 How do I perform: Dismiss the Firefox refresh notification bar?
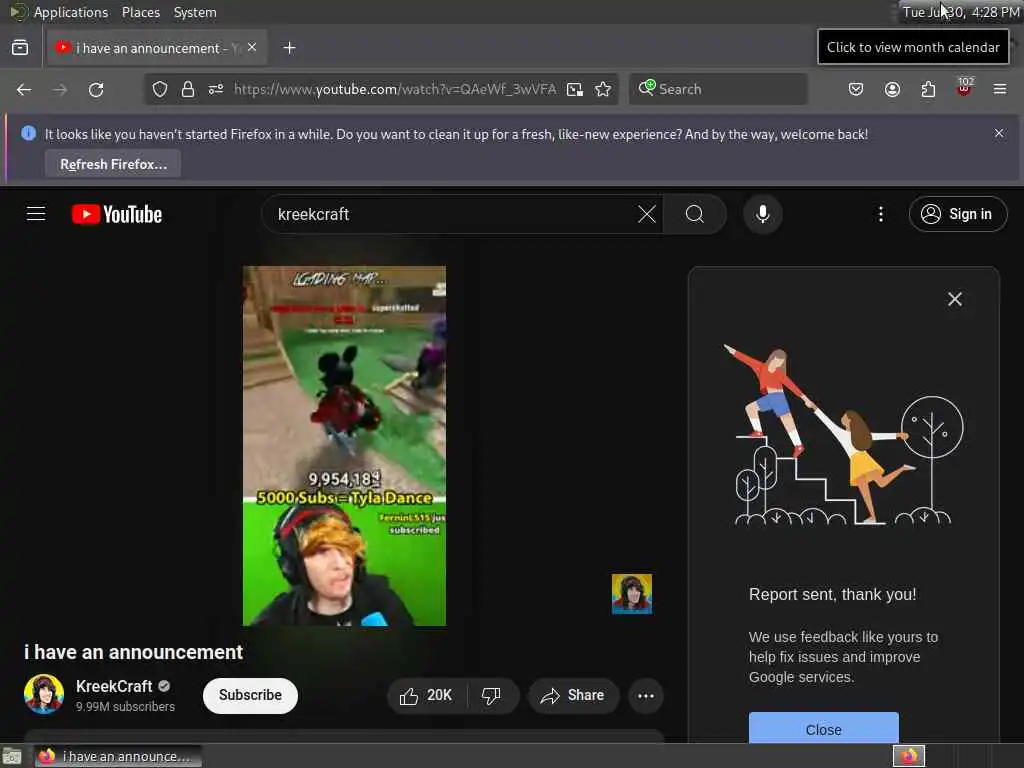(999, 133)
